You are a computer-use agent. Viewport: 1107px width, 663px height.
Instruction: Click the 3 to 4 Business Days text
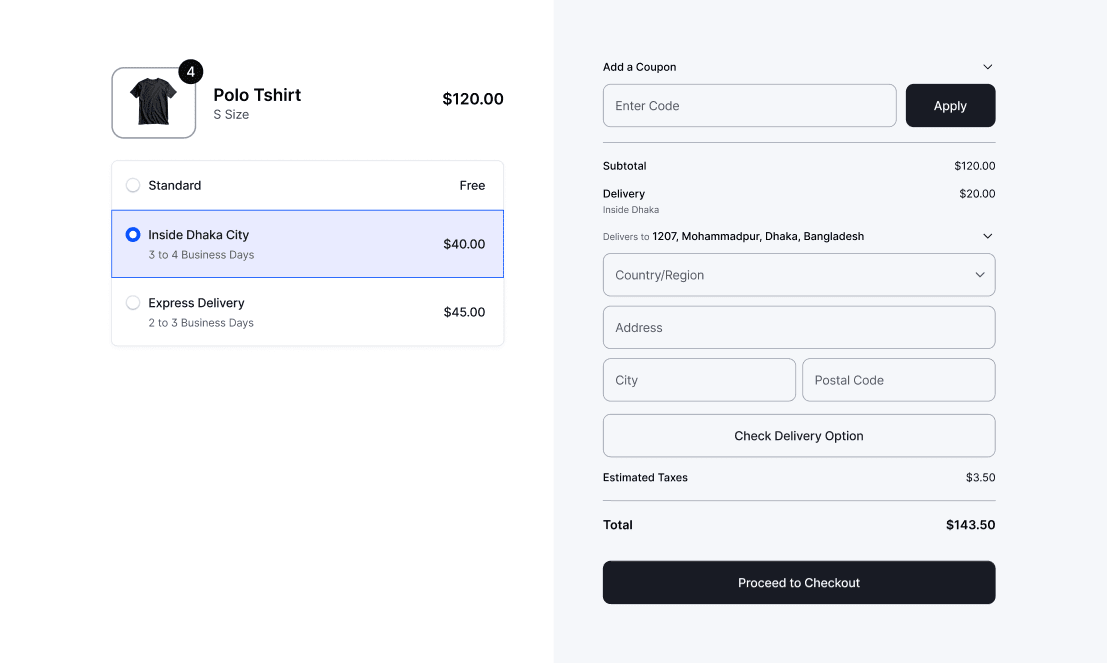pos(201,255)
